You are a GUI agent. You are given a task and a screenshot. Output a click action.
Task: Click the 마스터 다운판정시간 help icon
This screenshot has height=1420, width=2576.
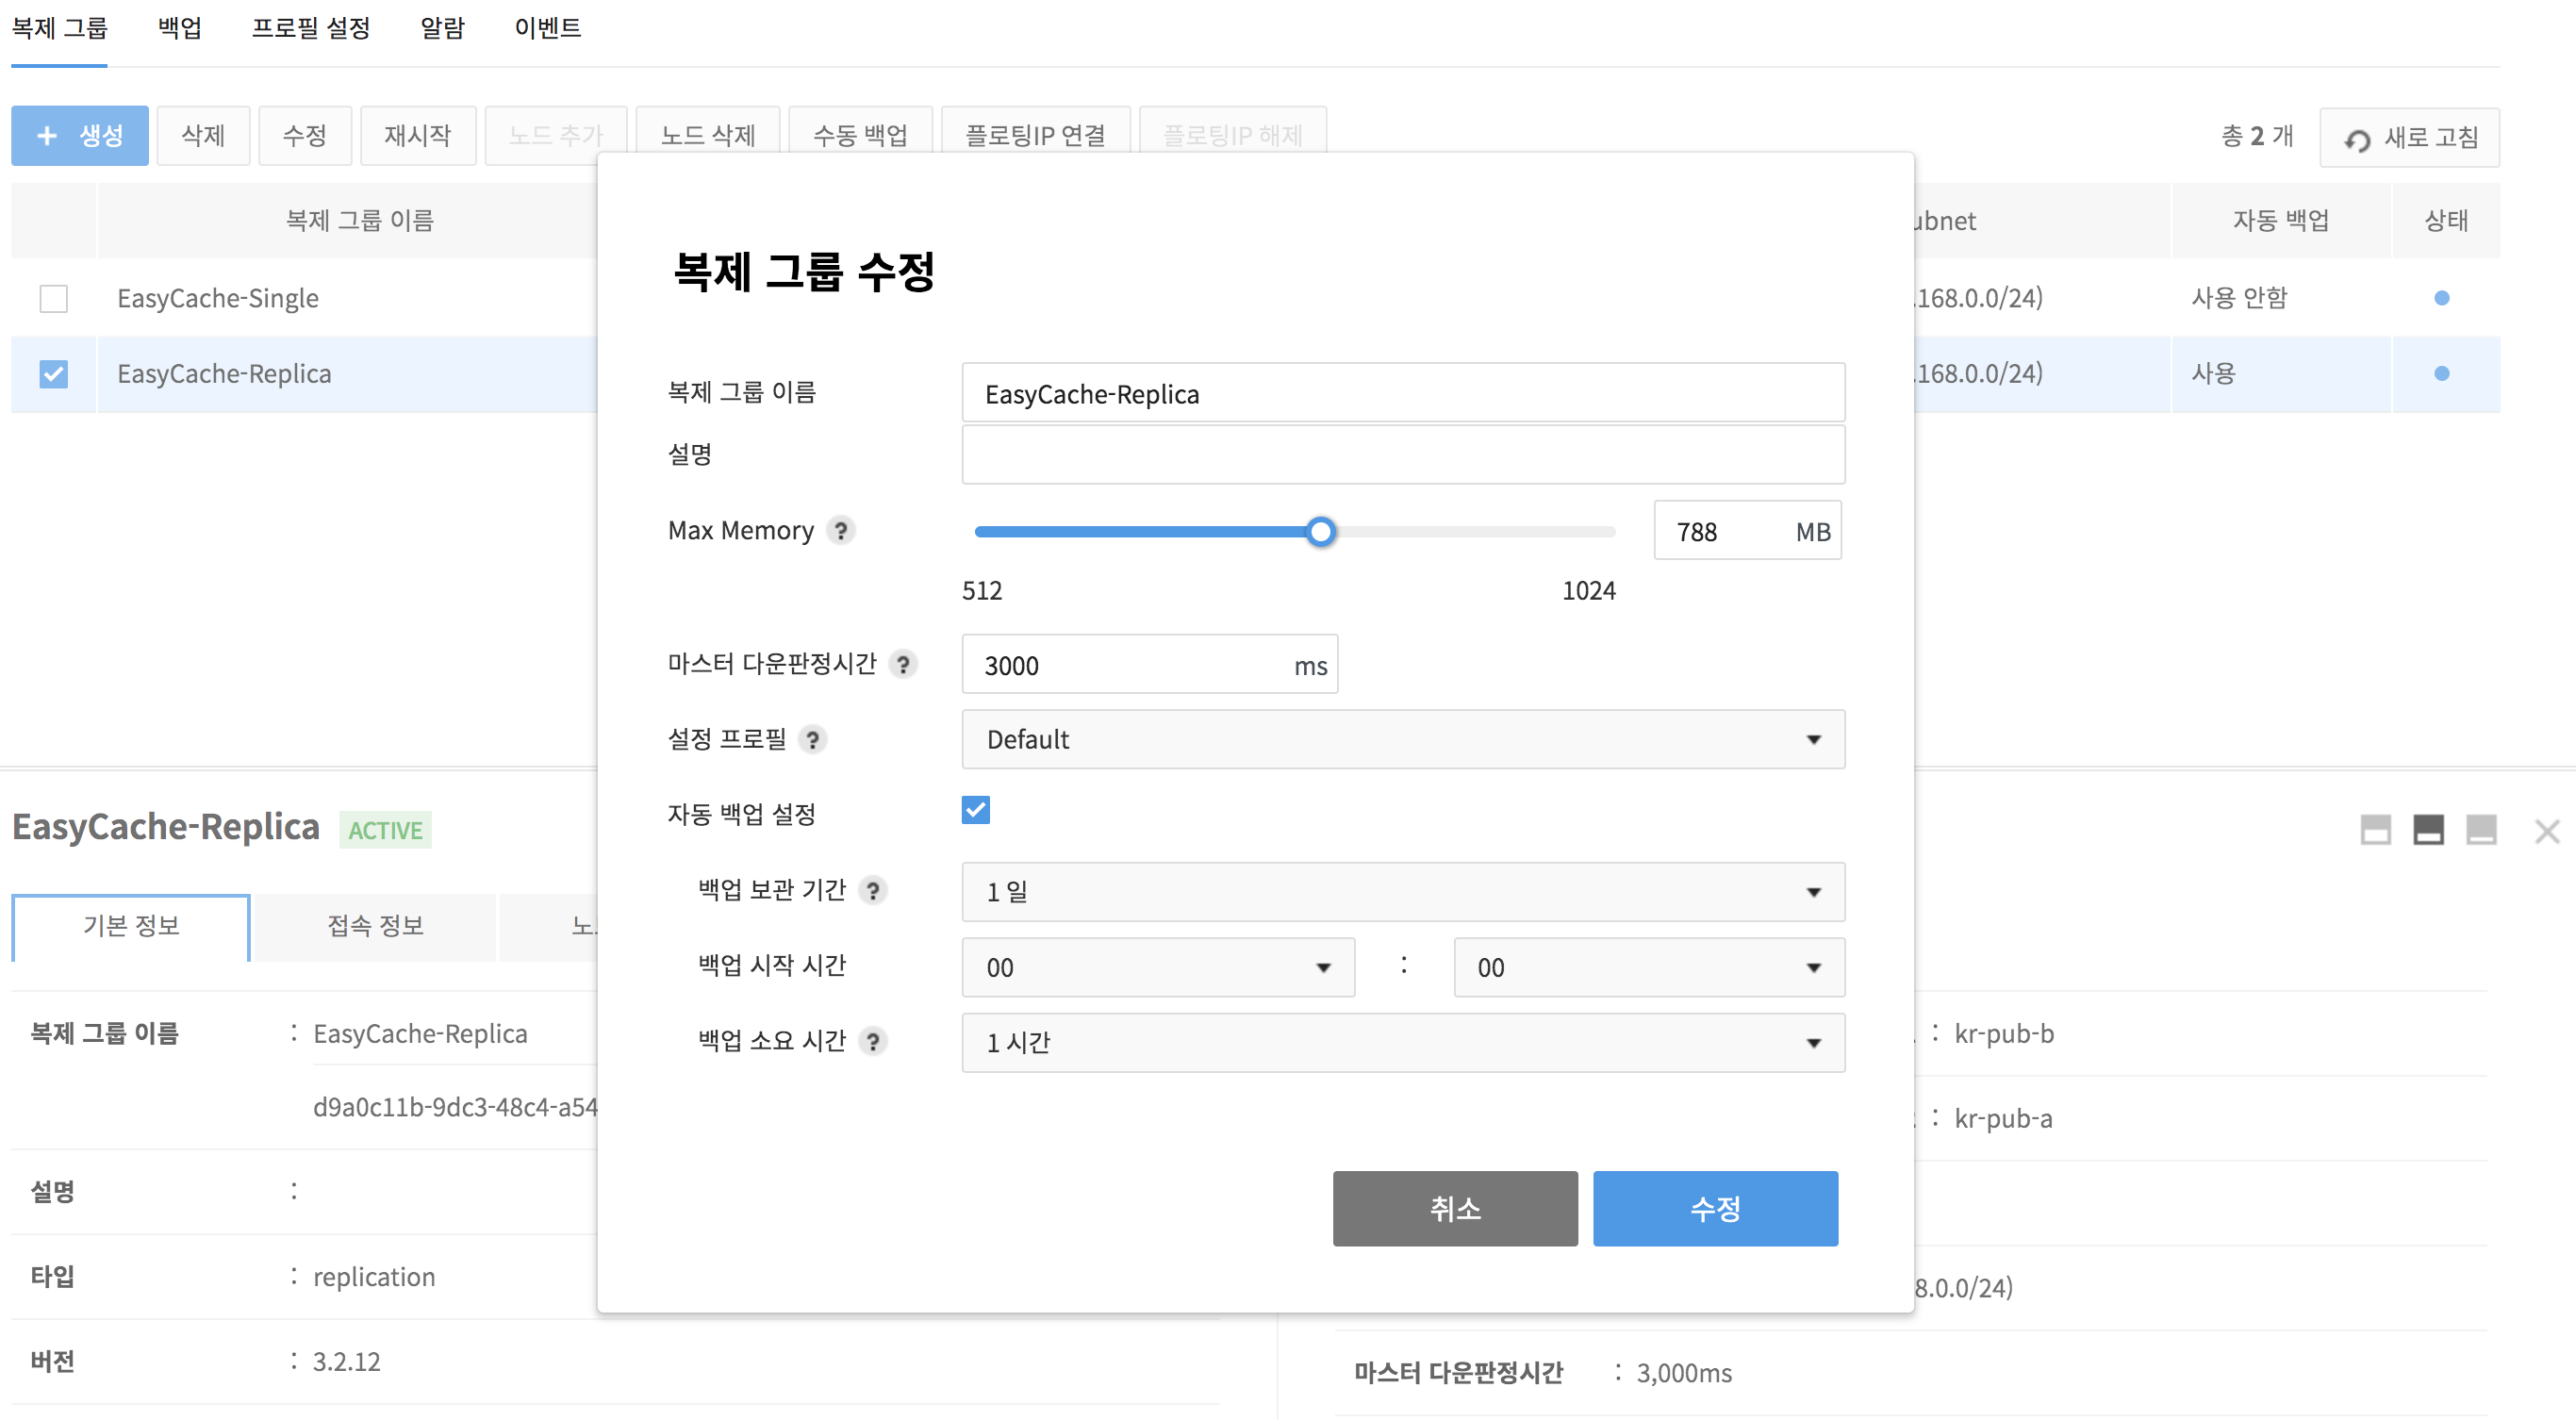click(x=902, y=664)
